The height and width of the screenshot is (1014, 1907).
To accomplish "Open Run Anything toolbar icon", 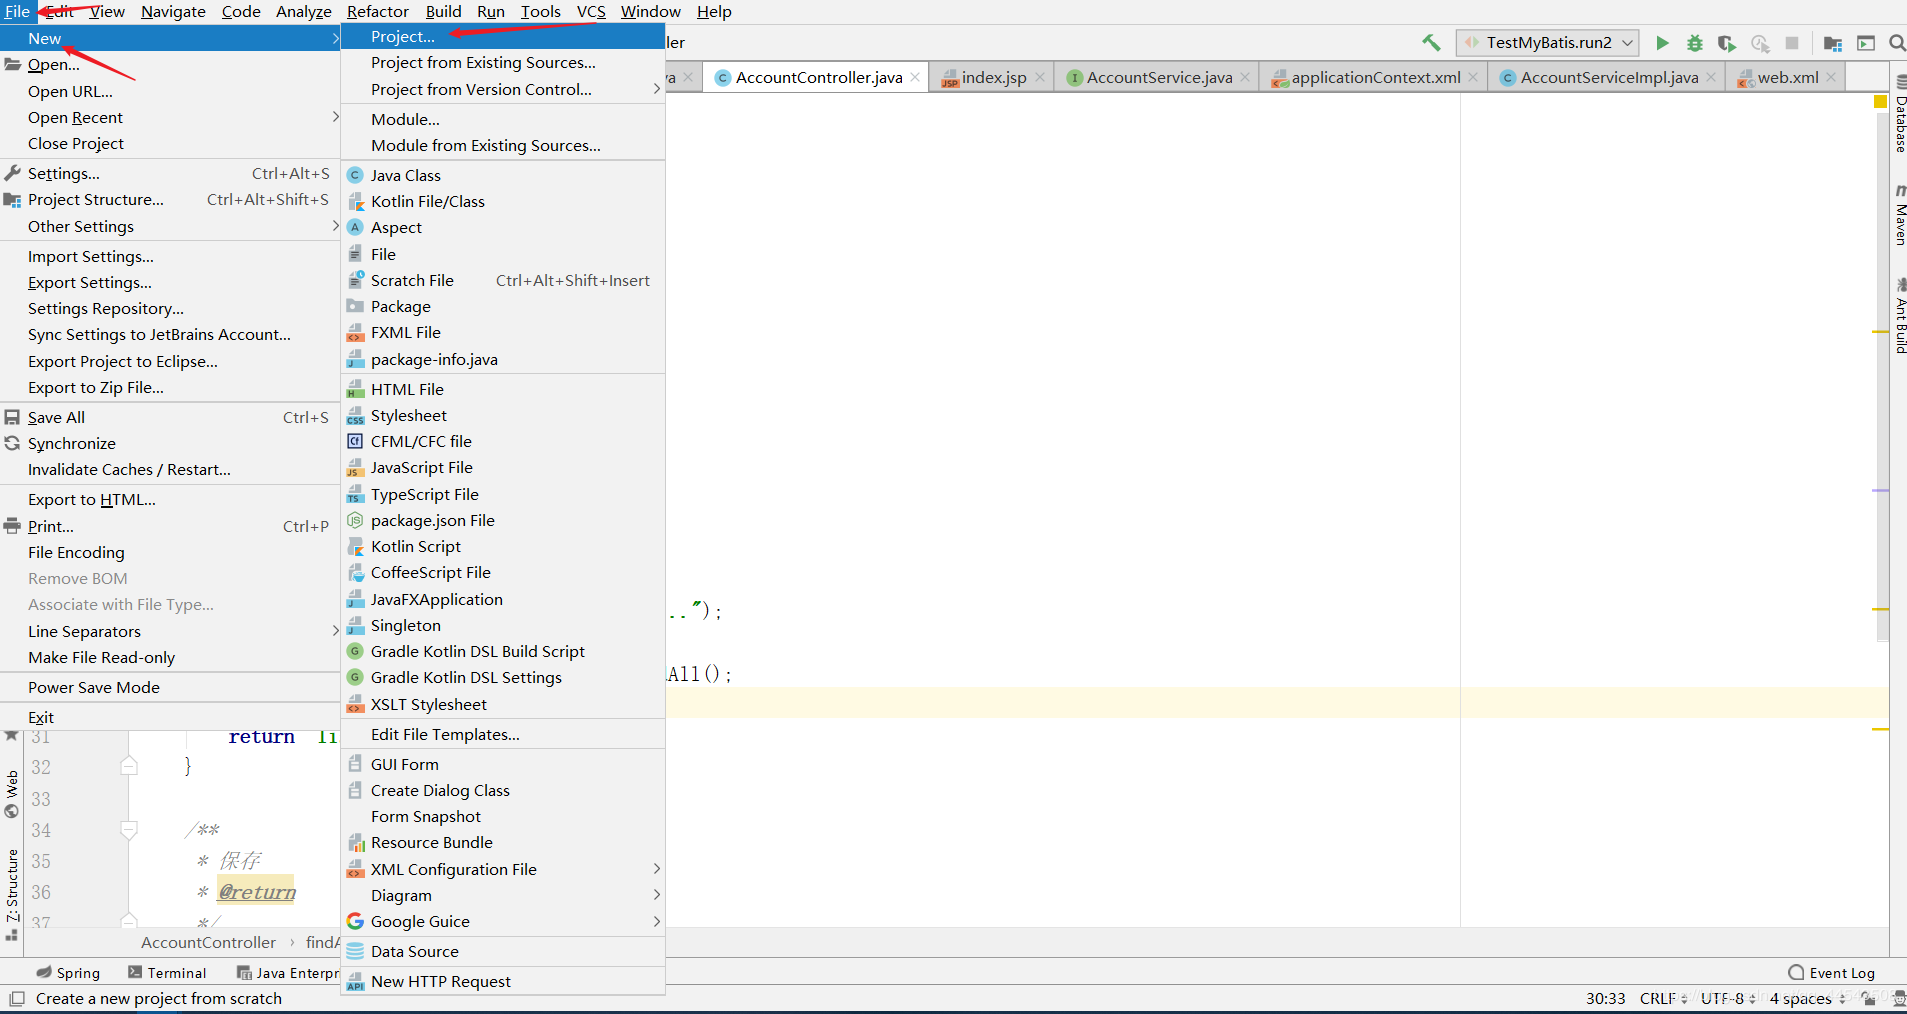I will tap(1866, 43).
